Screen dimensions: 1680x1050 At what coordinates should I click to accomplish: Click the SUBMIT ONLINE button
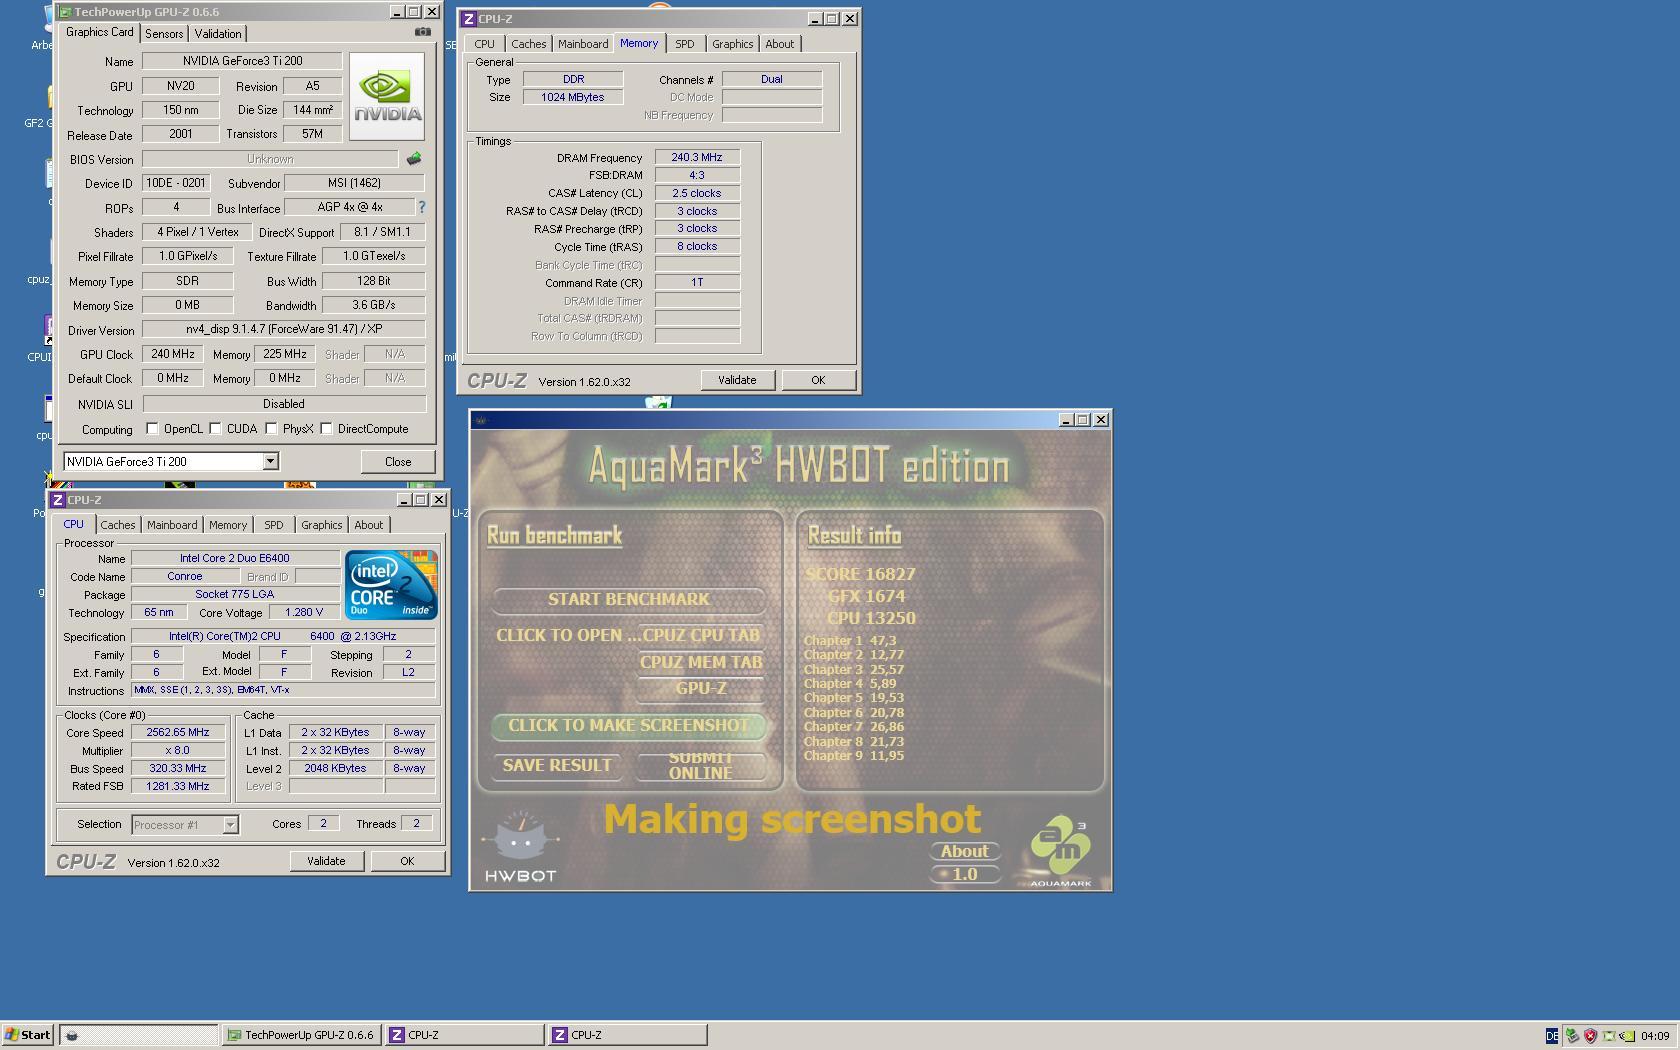701,766
